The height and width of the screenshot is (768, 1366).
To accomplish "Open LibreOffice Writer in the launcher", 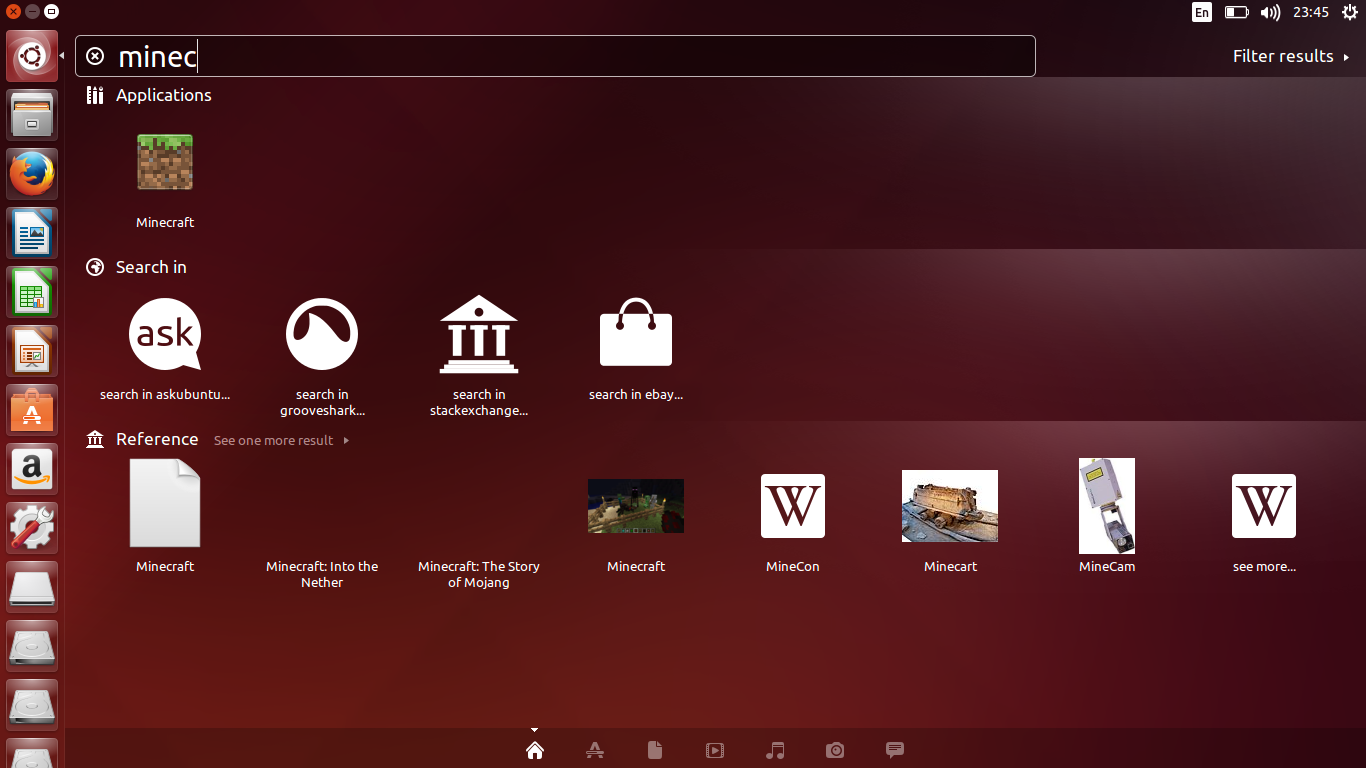I will [33, 233].
